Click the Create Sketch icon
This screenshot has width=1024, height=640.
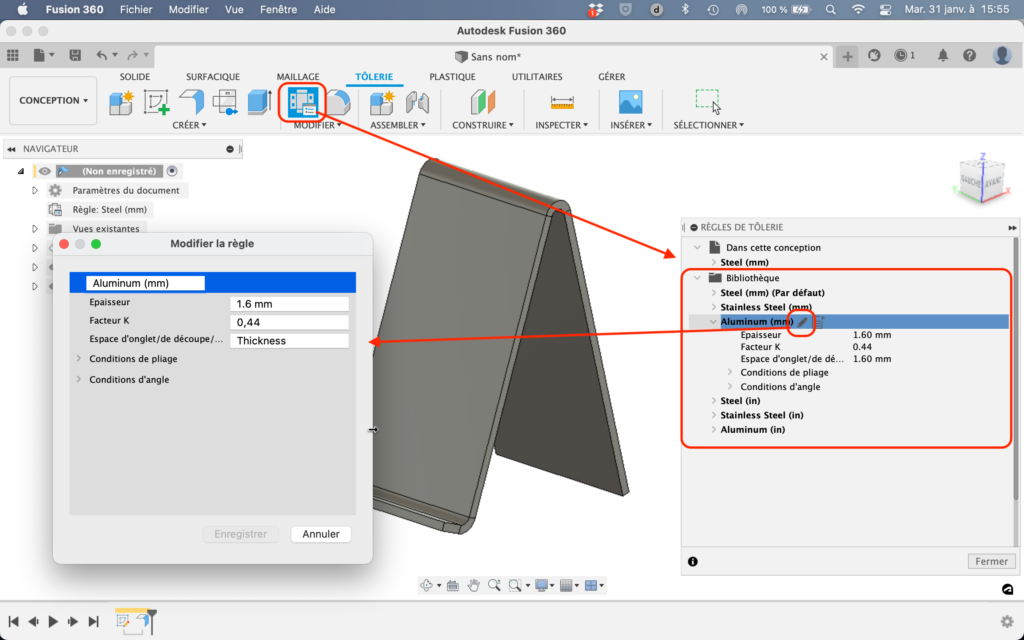pyautogui.click(x=156, y=103)
